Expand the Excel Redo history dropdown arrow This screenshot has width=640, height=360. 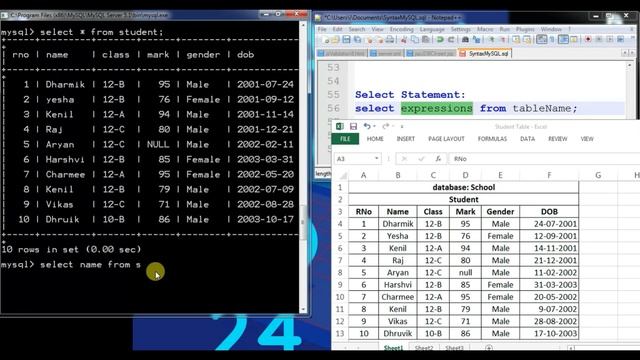click(392, 127)
